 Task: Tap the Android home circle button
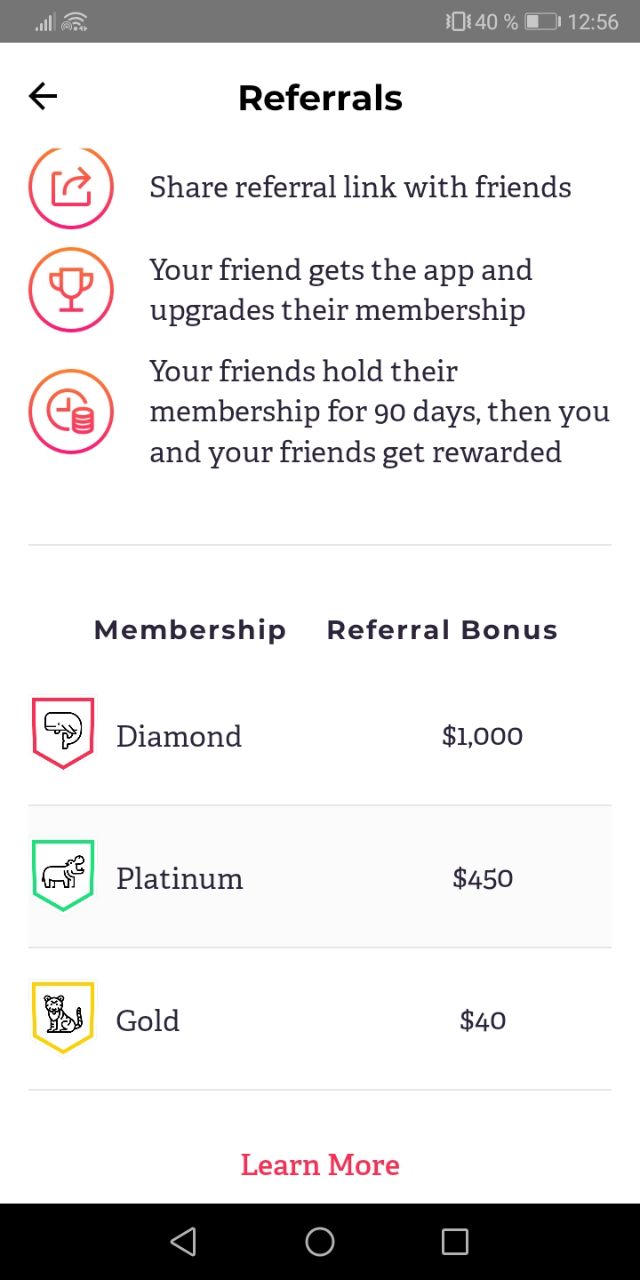click(320, 1241)
